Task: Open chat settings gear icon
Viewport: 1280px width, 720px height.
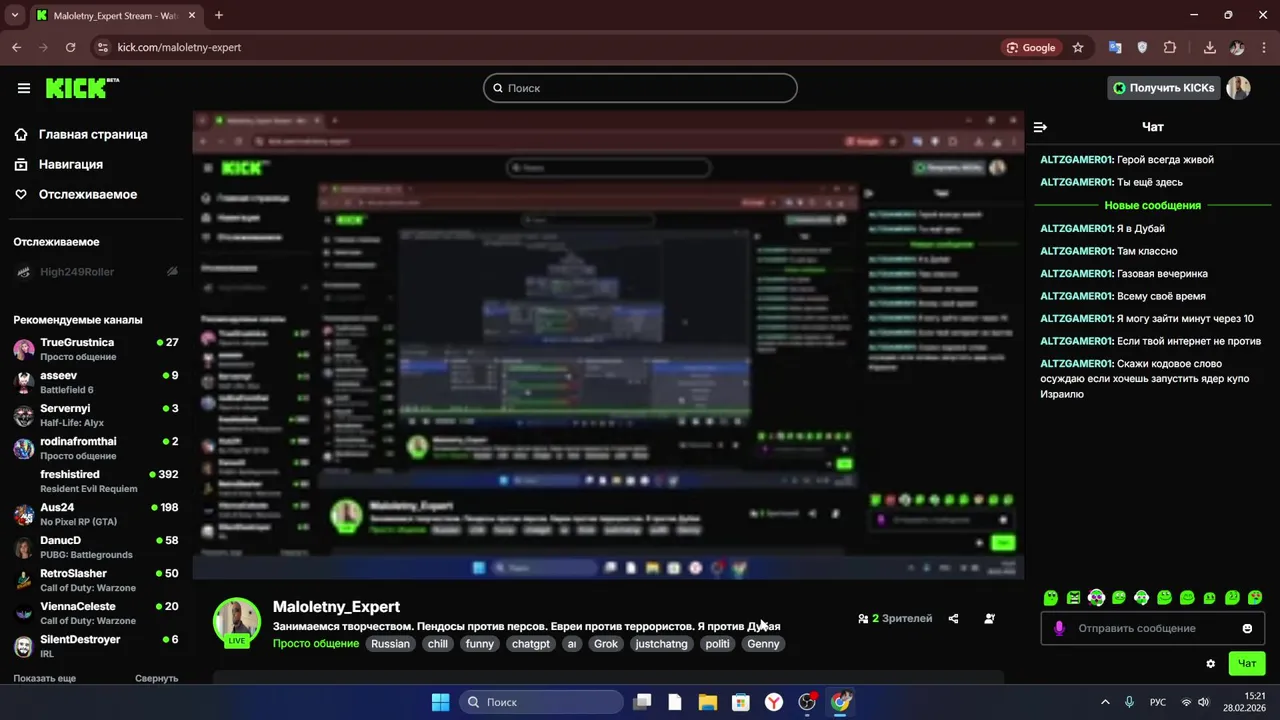Action: [1211, 663]
